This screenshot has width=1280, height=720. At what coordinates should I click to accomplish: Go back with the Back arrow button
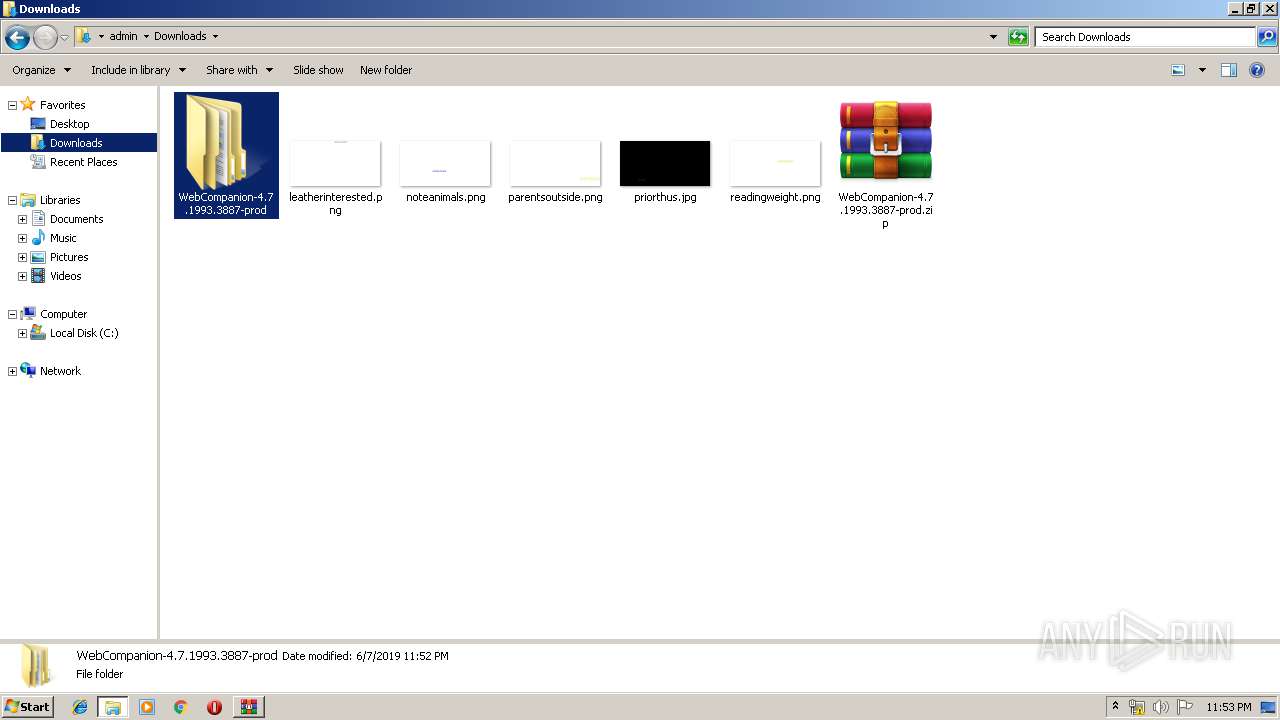point(17,38)
